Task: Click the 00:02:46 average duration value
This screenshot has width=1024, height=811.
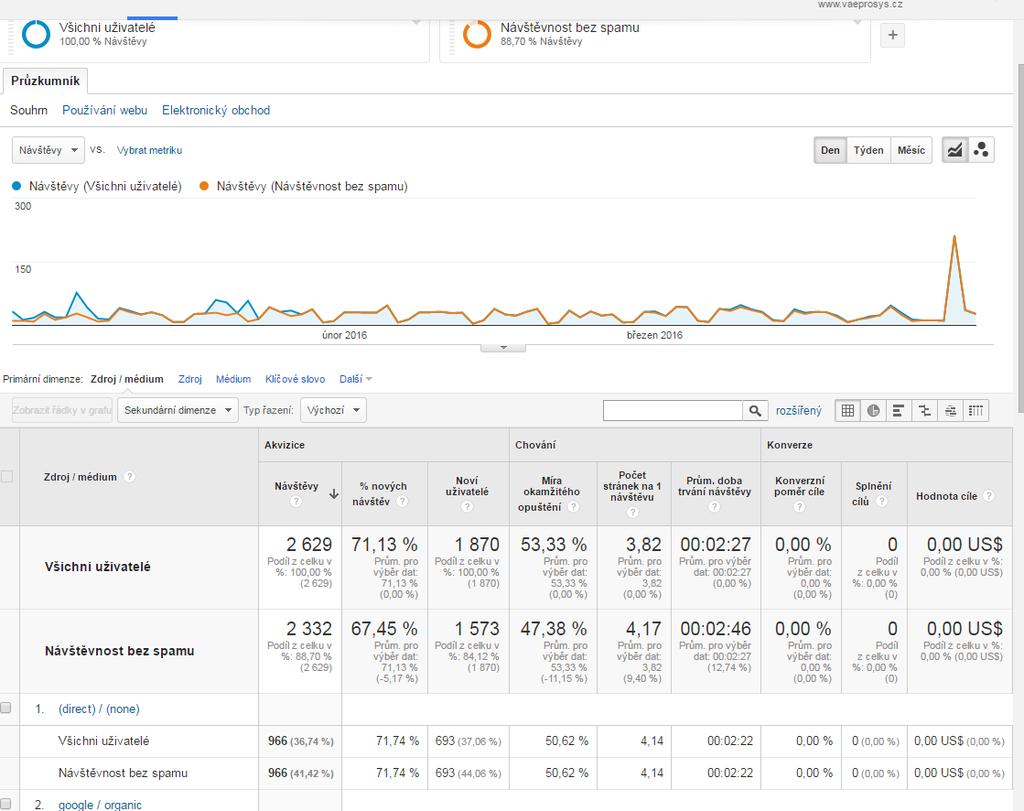Action: tap(716, 628)
